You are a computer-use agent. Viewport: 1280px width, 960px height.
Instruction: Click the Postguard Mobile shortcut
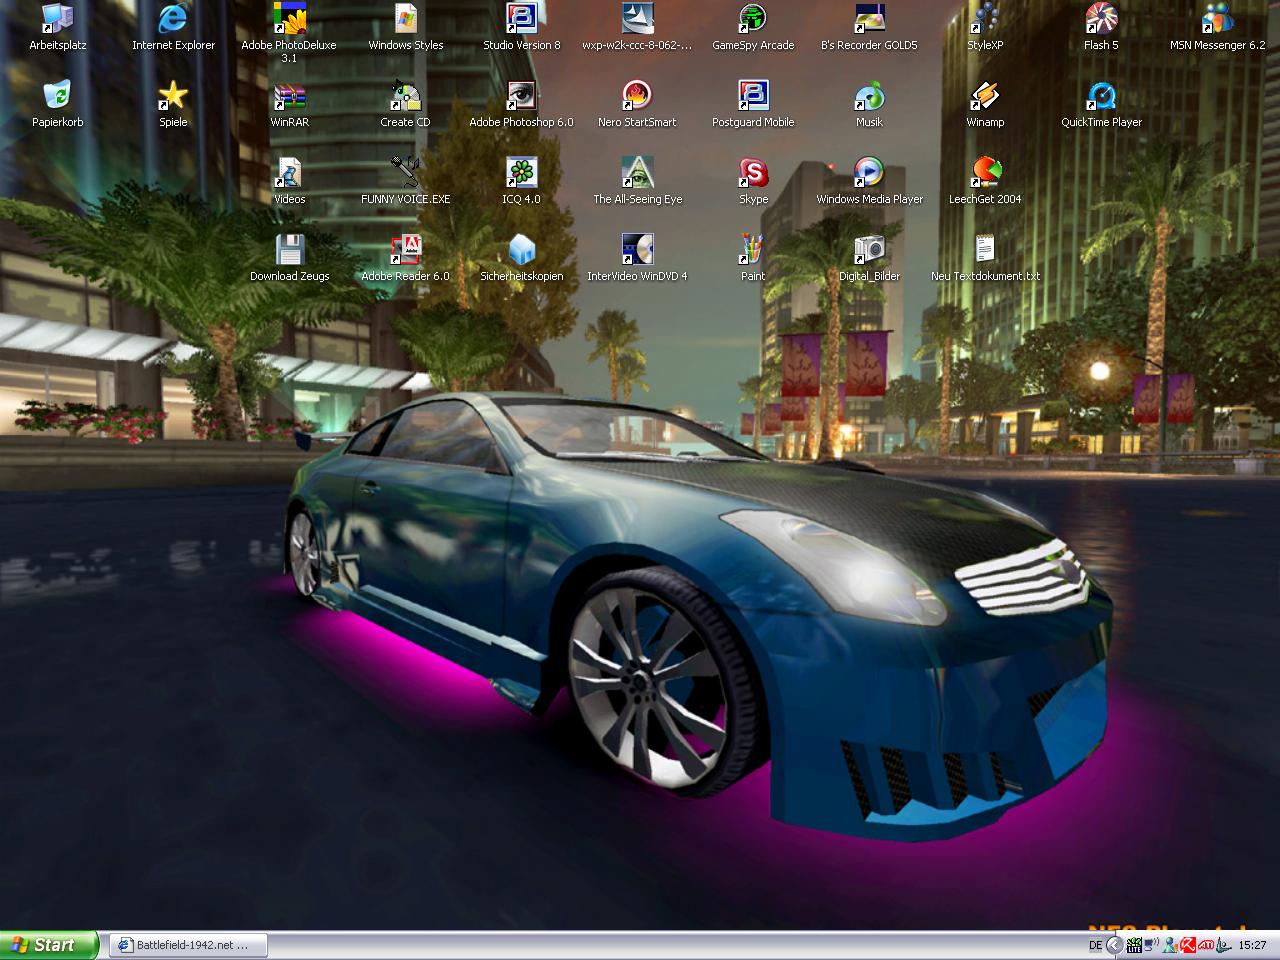coord(753,104)
